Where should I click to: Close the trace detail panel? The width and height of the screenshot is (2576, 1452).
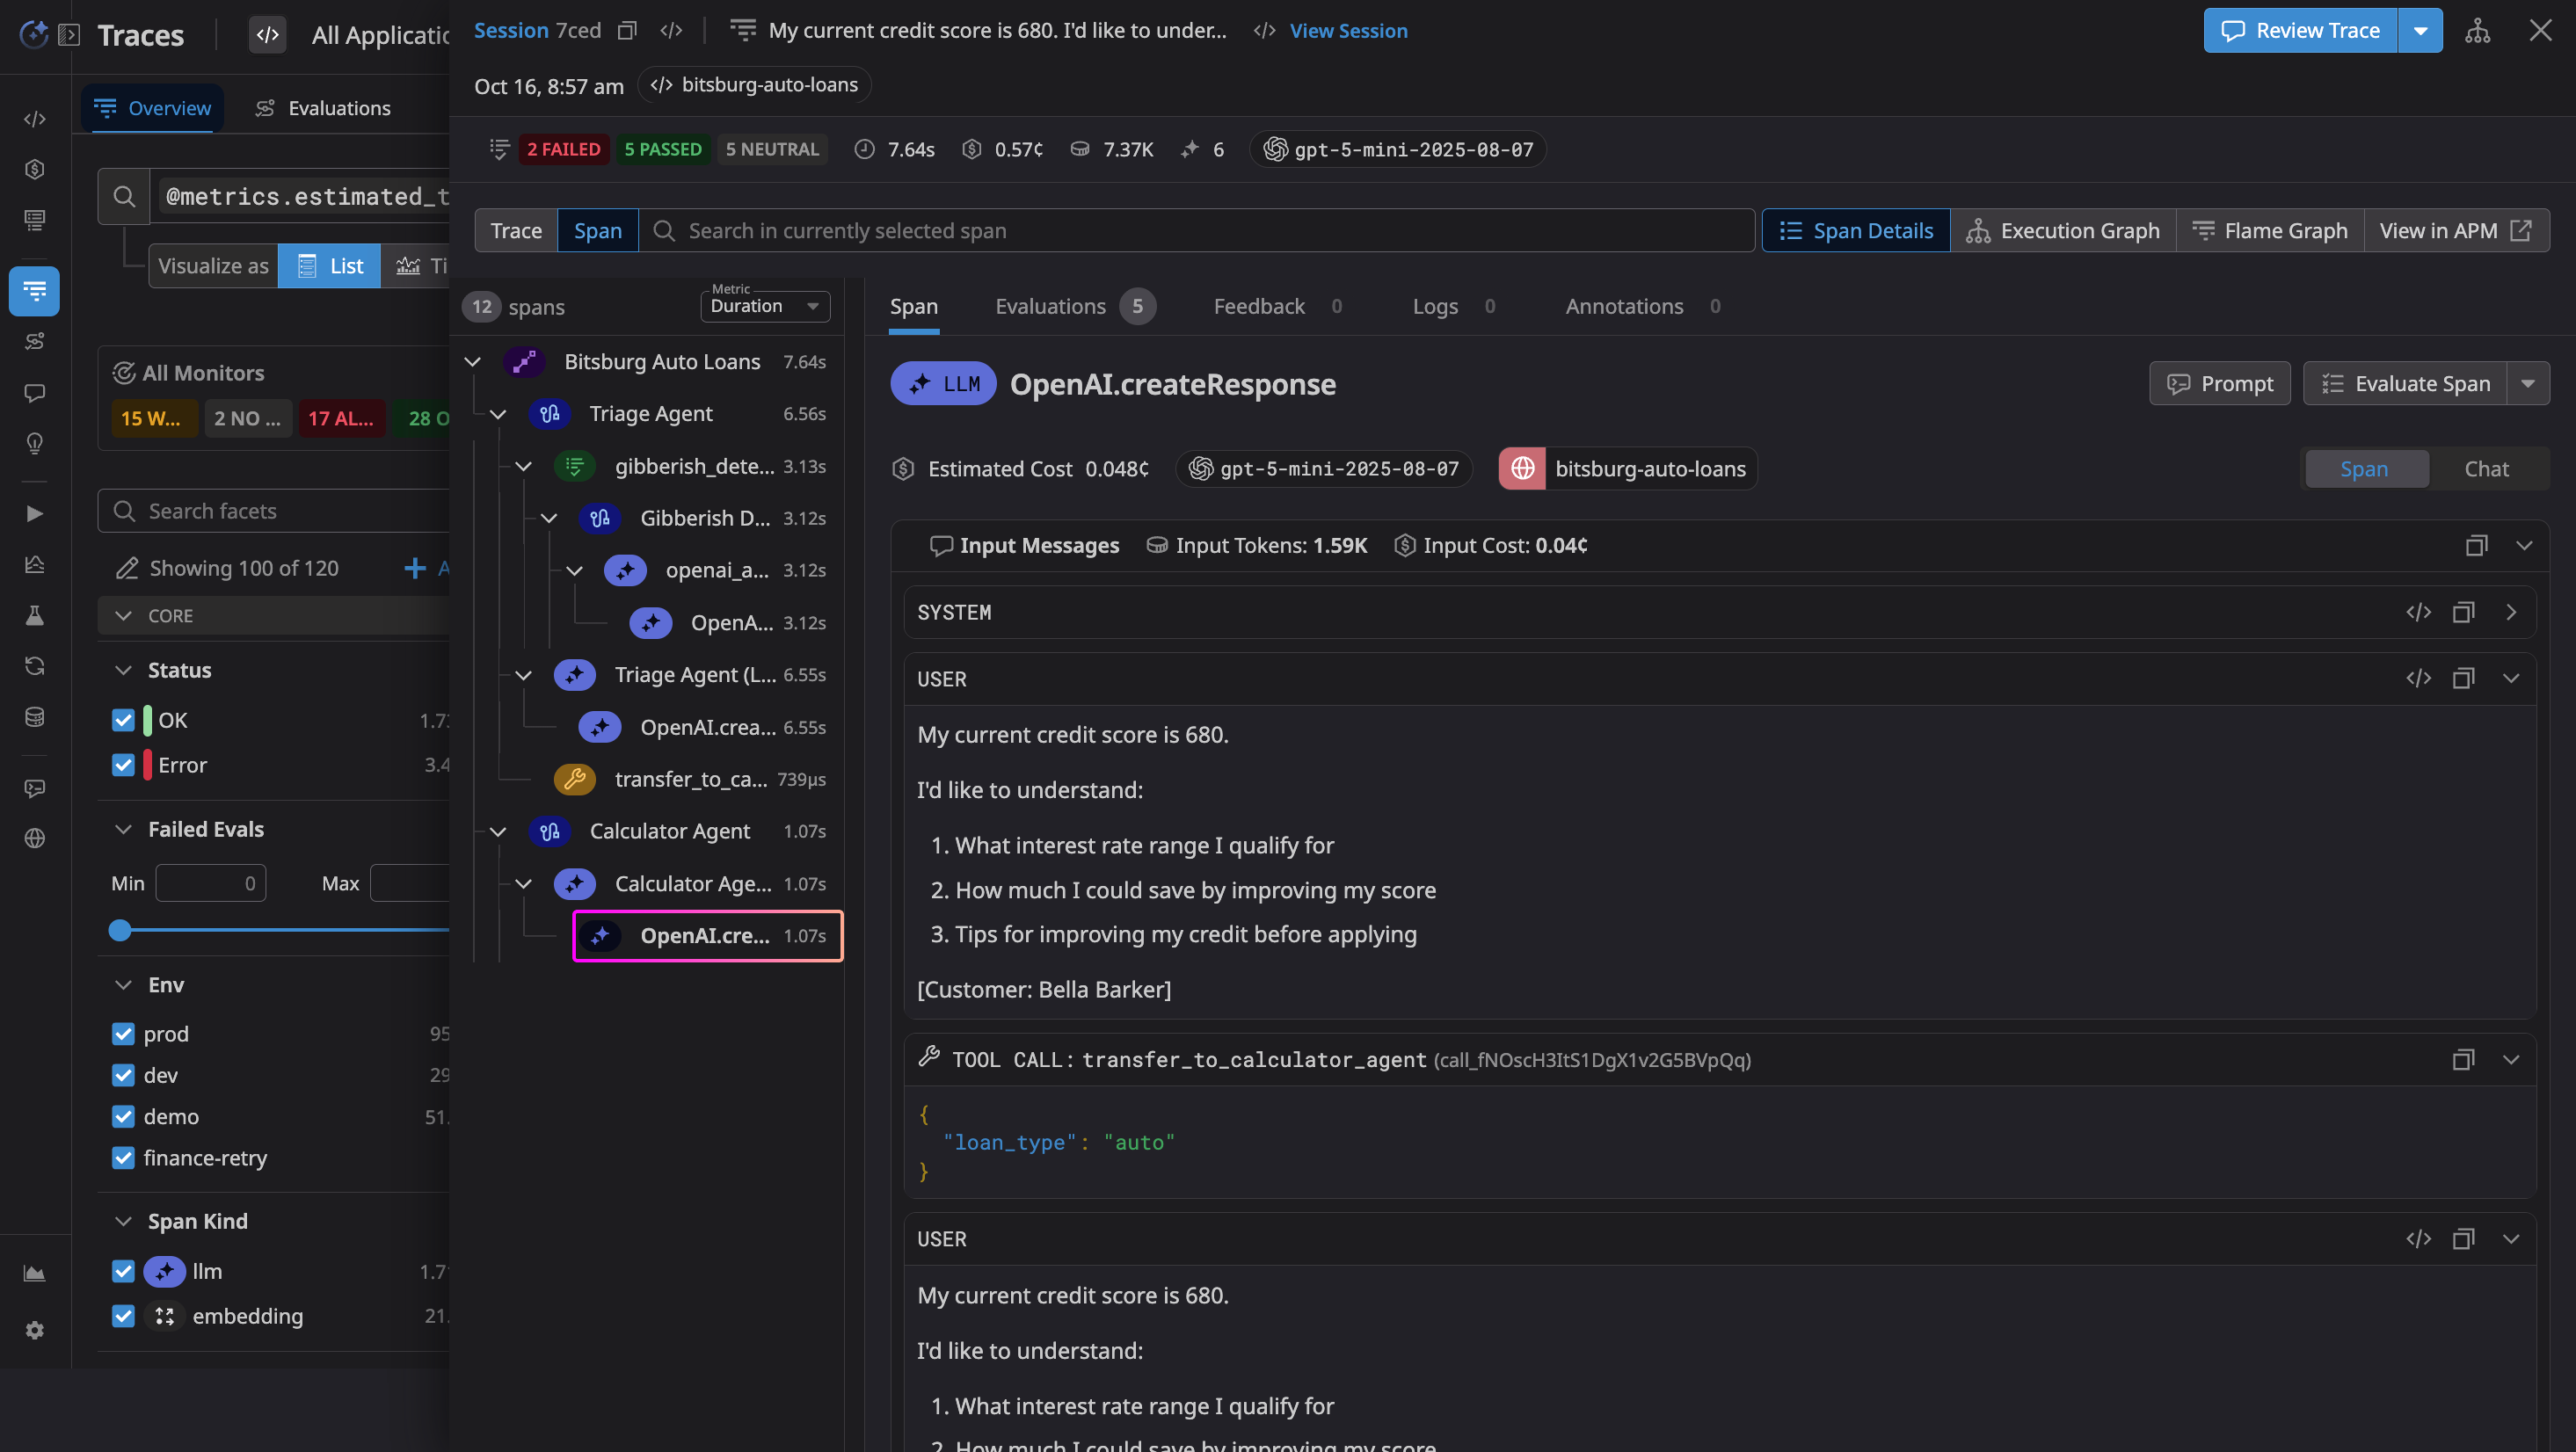click(2541, 31)
